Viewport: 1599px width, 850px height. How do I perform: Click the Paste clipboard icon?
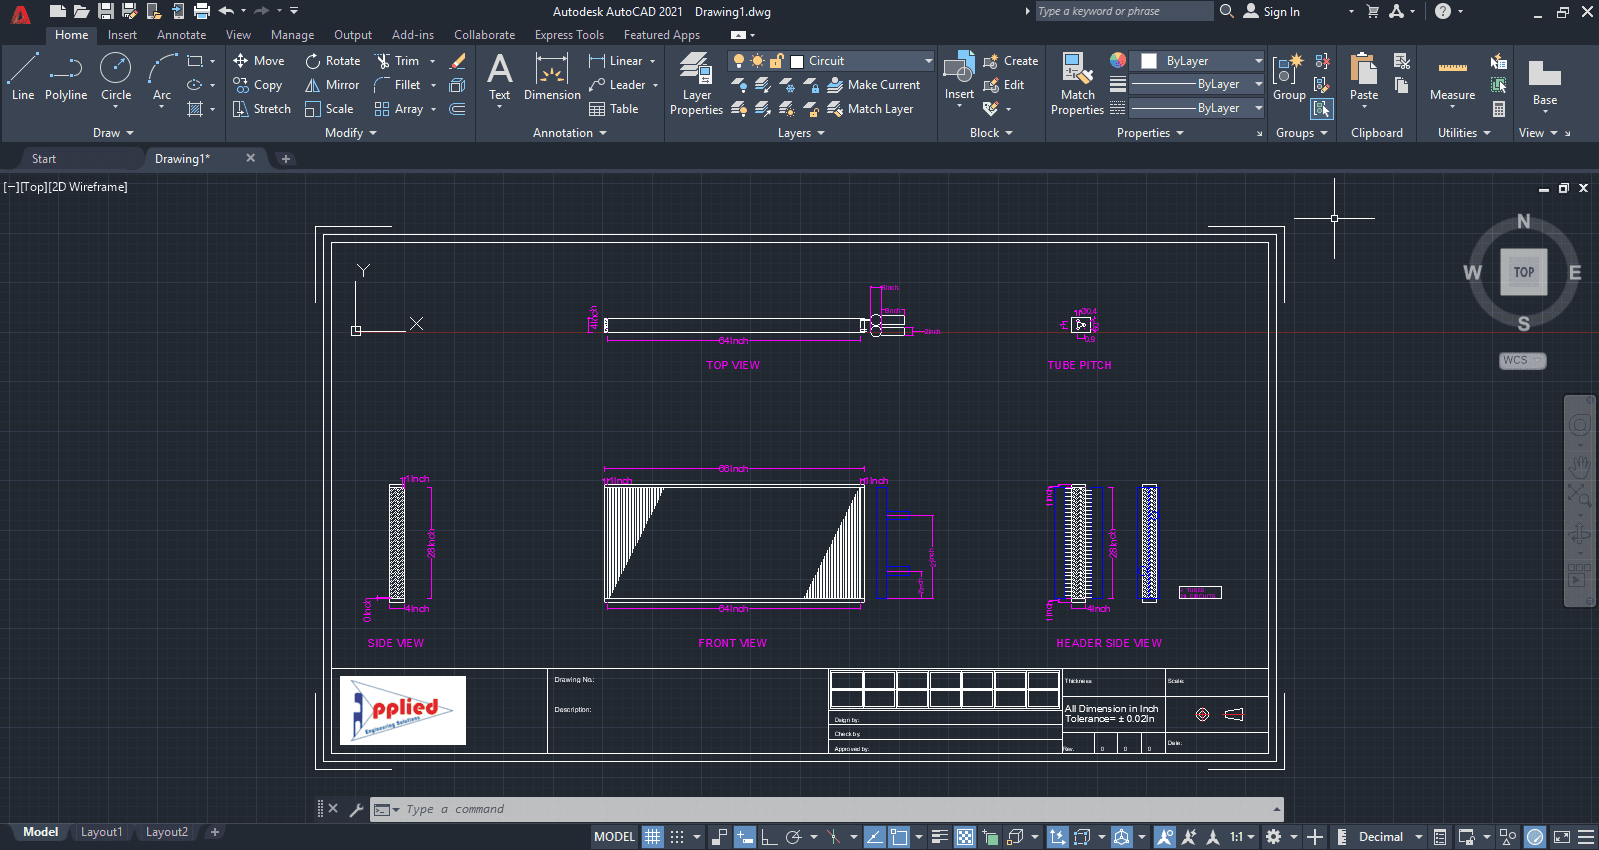[x=1364, y=77]
